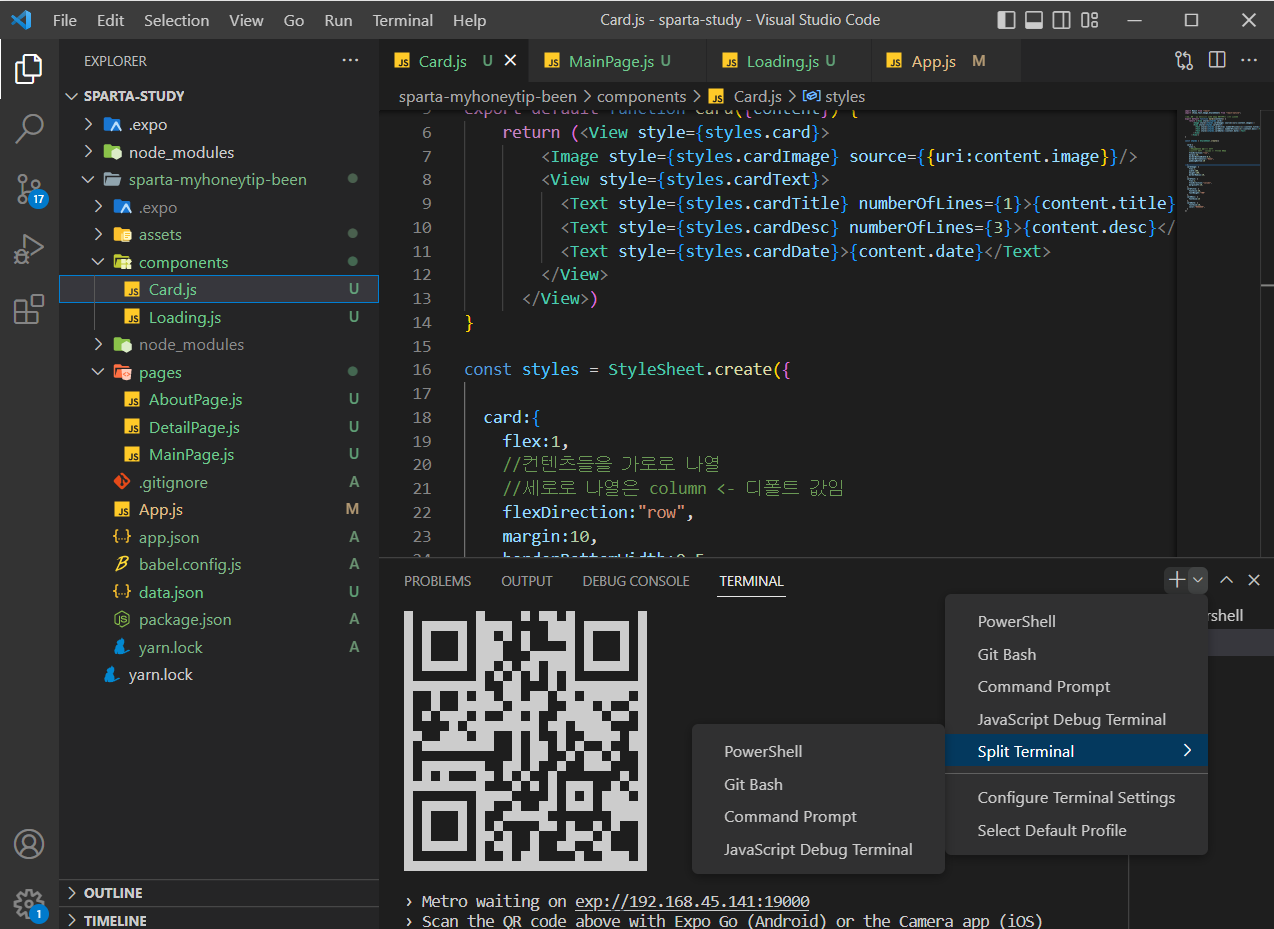Split the editor to the right
The width and height of the screenshot is (1274, 929).
(x=1217, y=61)
